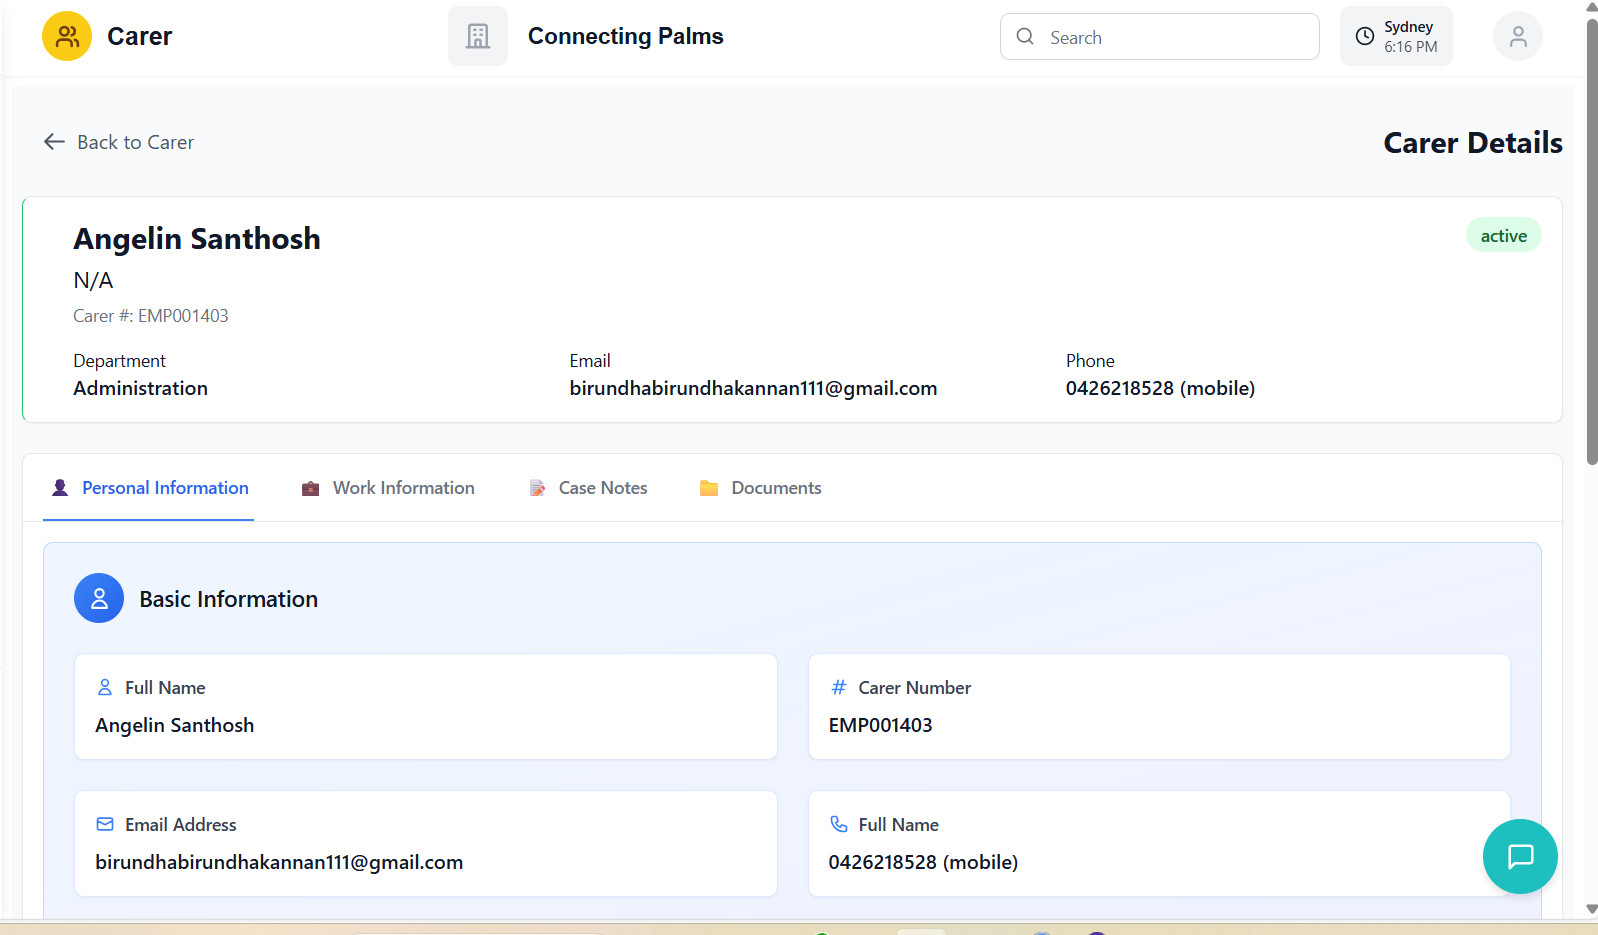Switch to the Work Information tab
1598x935 pixels.
(388, 488)
